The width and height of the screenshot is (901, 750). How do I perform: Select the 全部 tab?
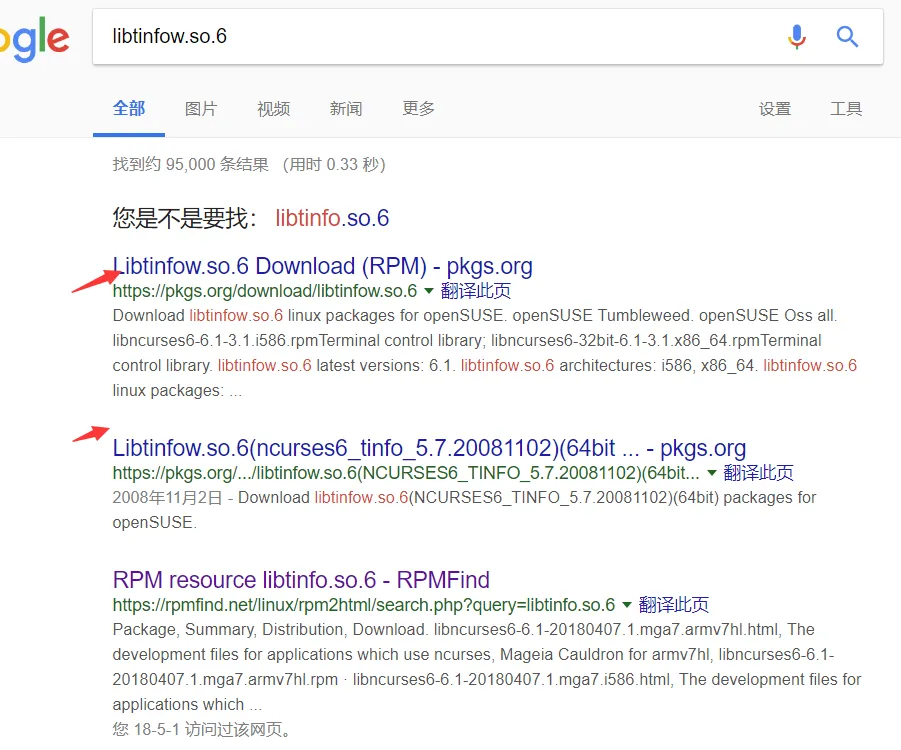[129, 108]
